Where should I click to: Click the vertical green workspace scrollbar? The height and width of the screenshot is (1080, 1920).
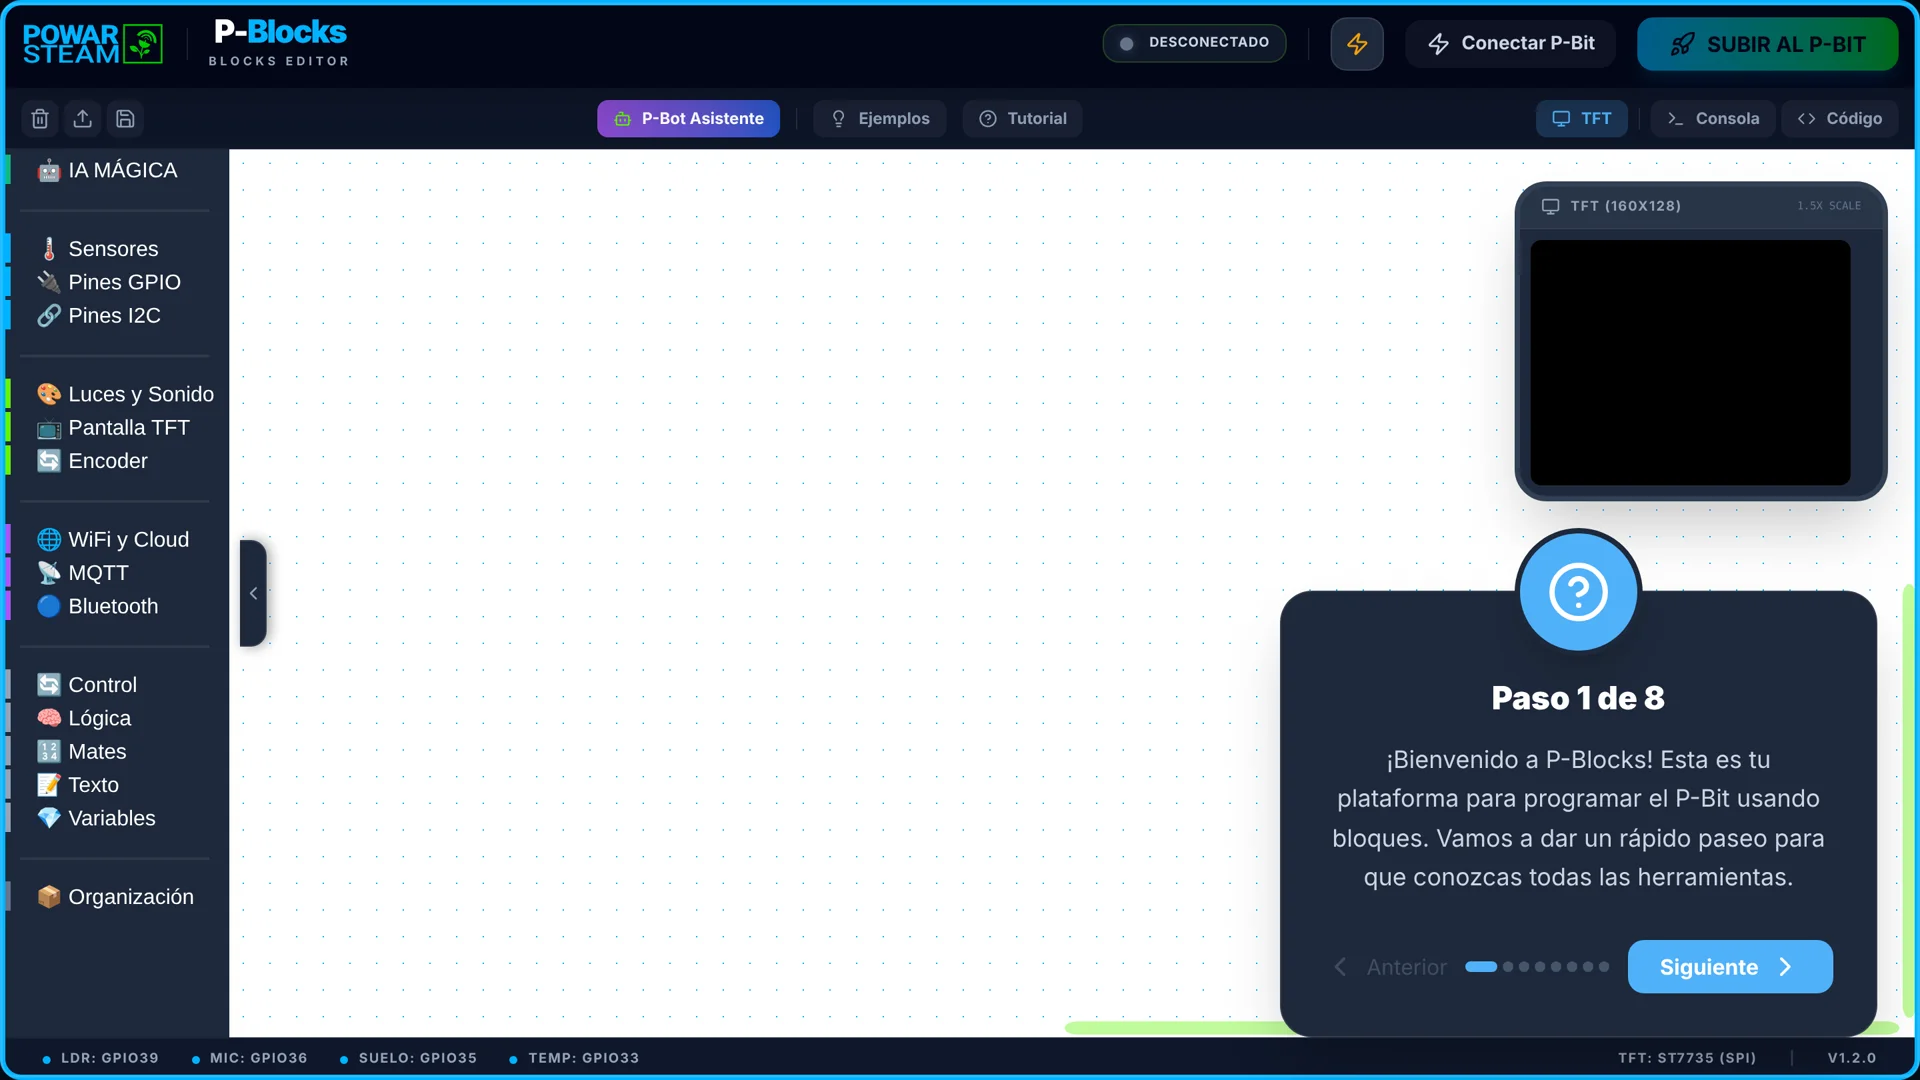coord(1908,800)
